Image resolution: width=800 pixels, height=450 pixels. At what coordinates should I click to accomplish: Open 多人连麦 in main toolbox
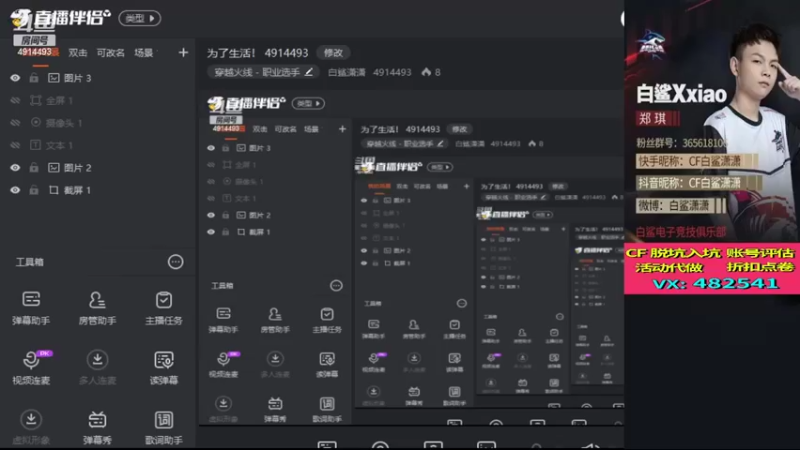click(x=97, y=367)
